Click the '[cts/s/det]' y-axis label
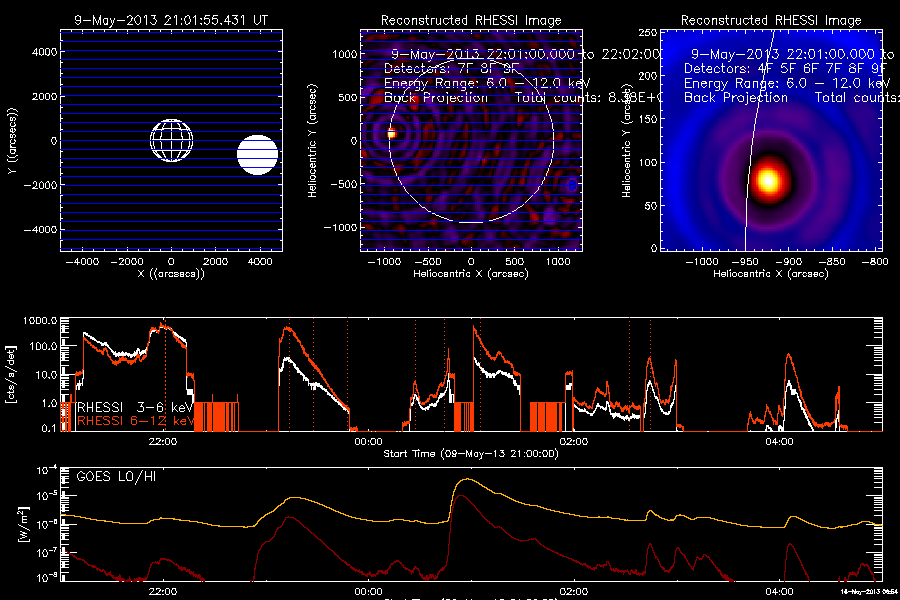 coord(10,374)
